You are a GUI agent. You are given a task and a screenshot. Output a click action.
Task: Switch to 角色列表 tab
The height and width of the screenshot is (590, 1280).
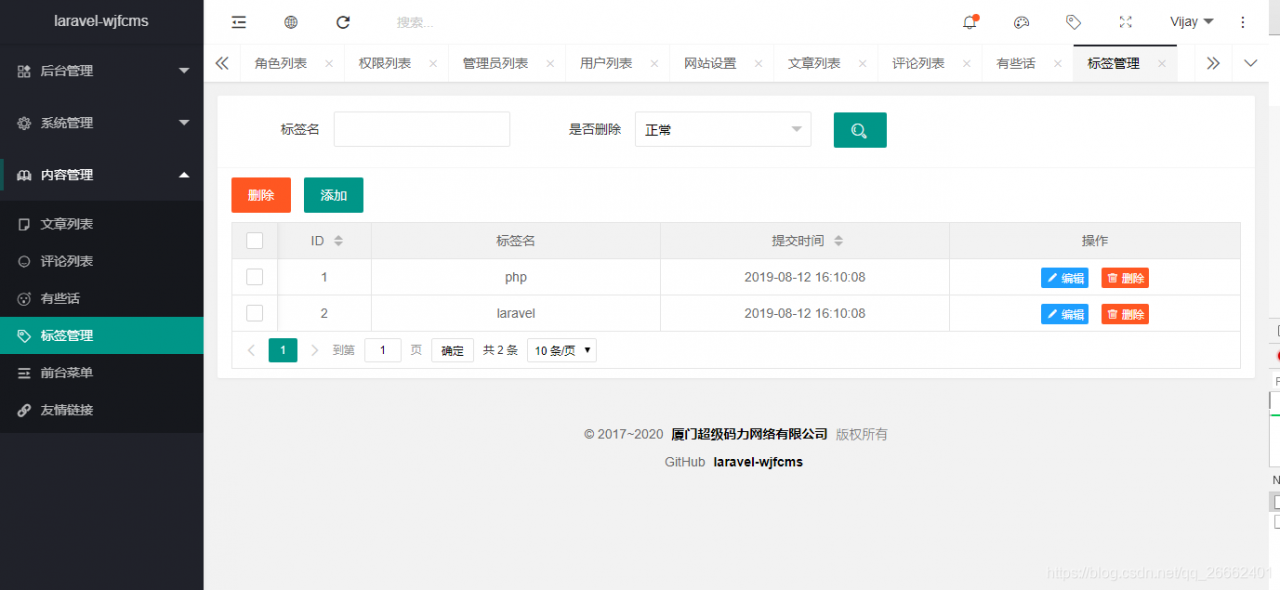281,63
